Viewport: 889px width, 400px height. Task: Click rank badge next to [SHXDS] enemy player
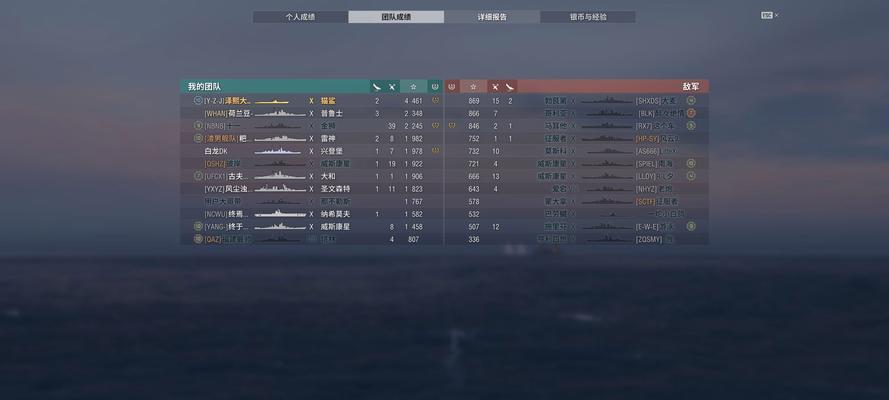click(x=691, y=100)
